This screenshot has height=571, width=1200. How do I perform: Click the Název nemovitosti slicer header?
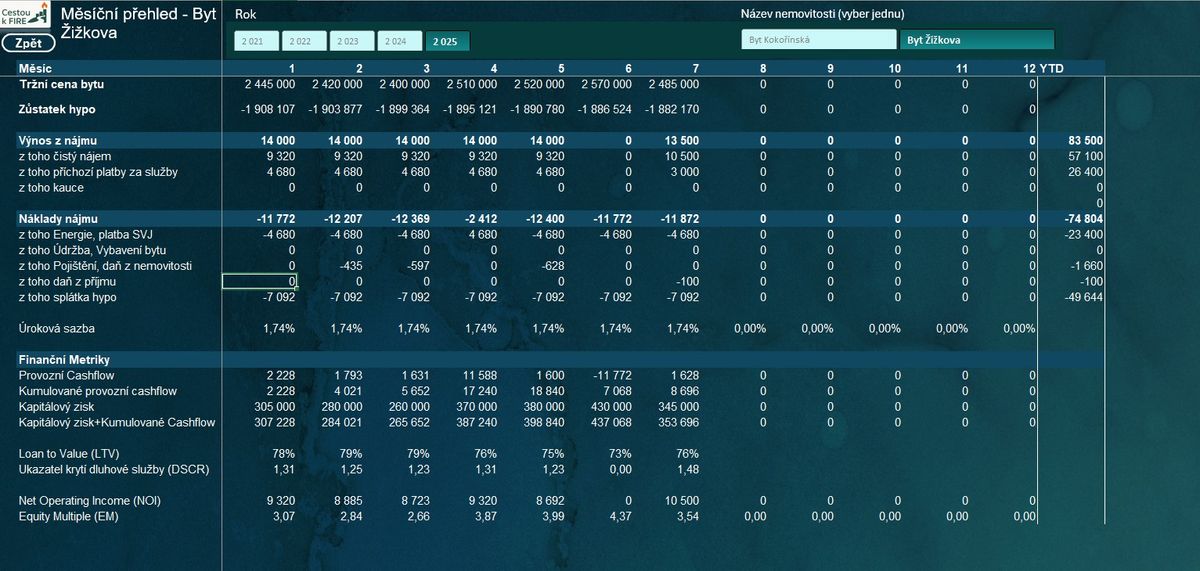tap(822, 15)
